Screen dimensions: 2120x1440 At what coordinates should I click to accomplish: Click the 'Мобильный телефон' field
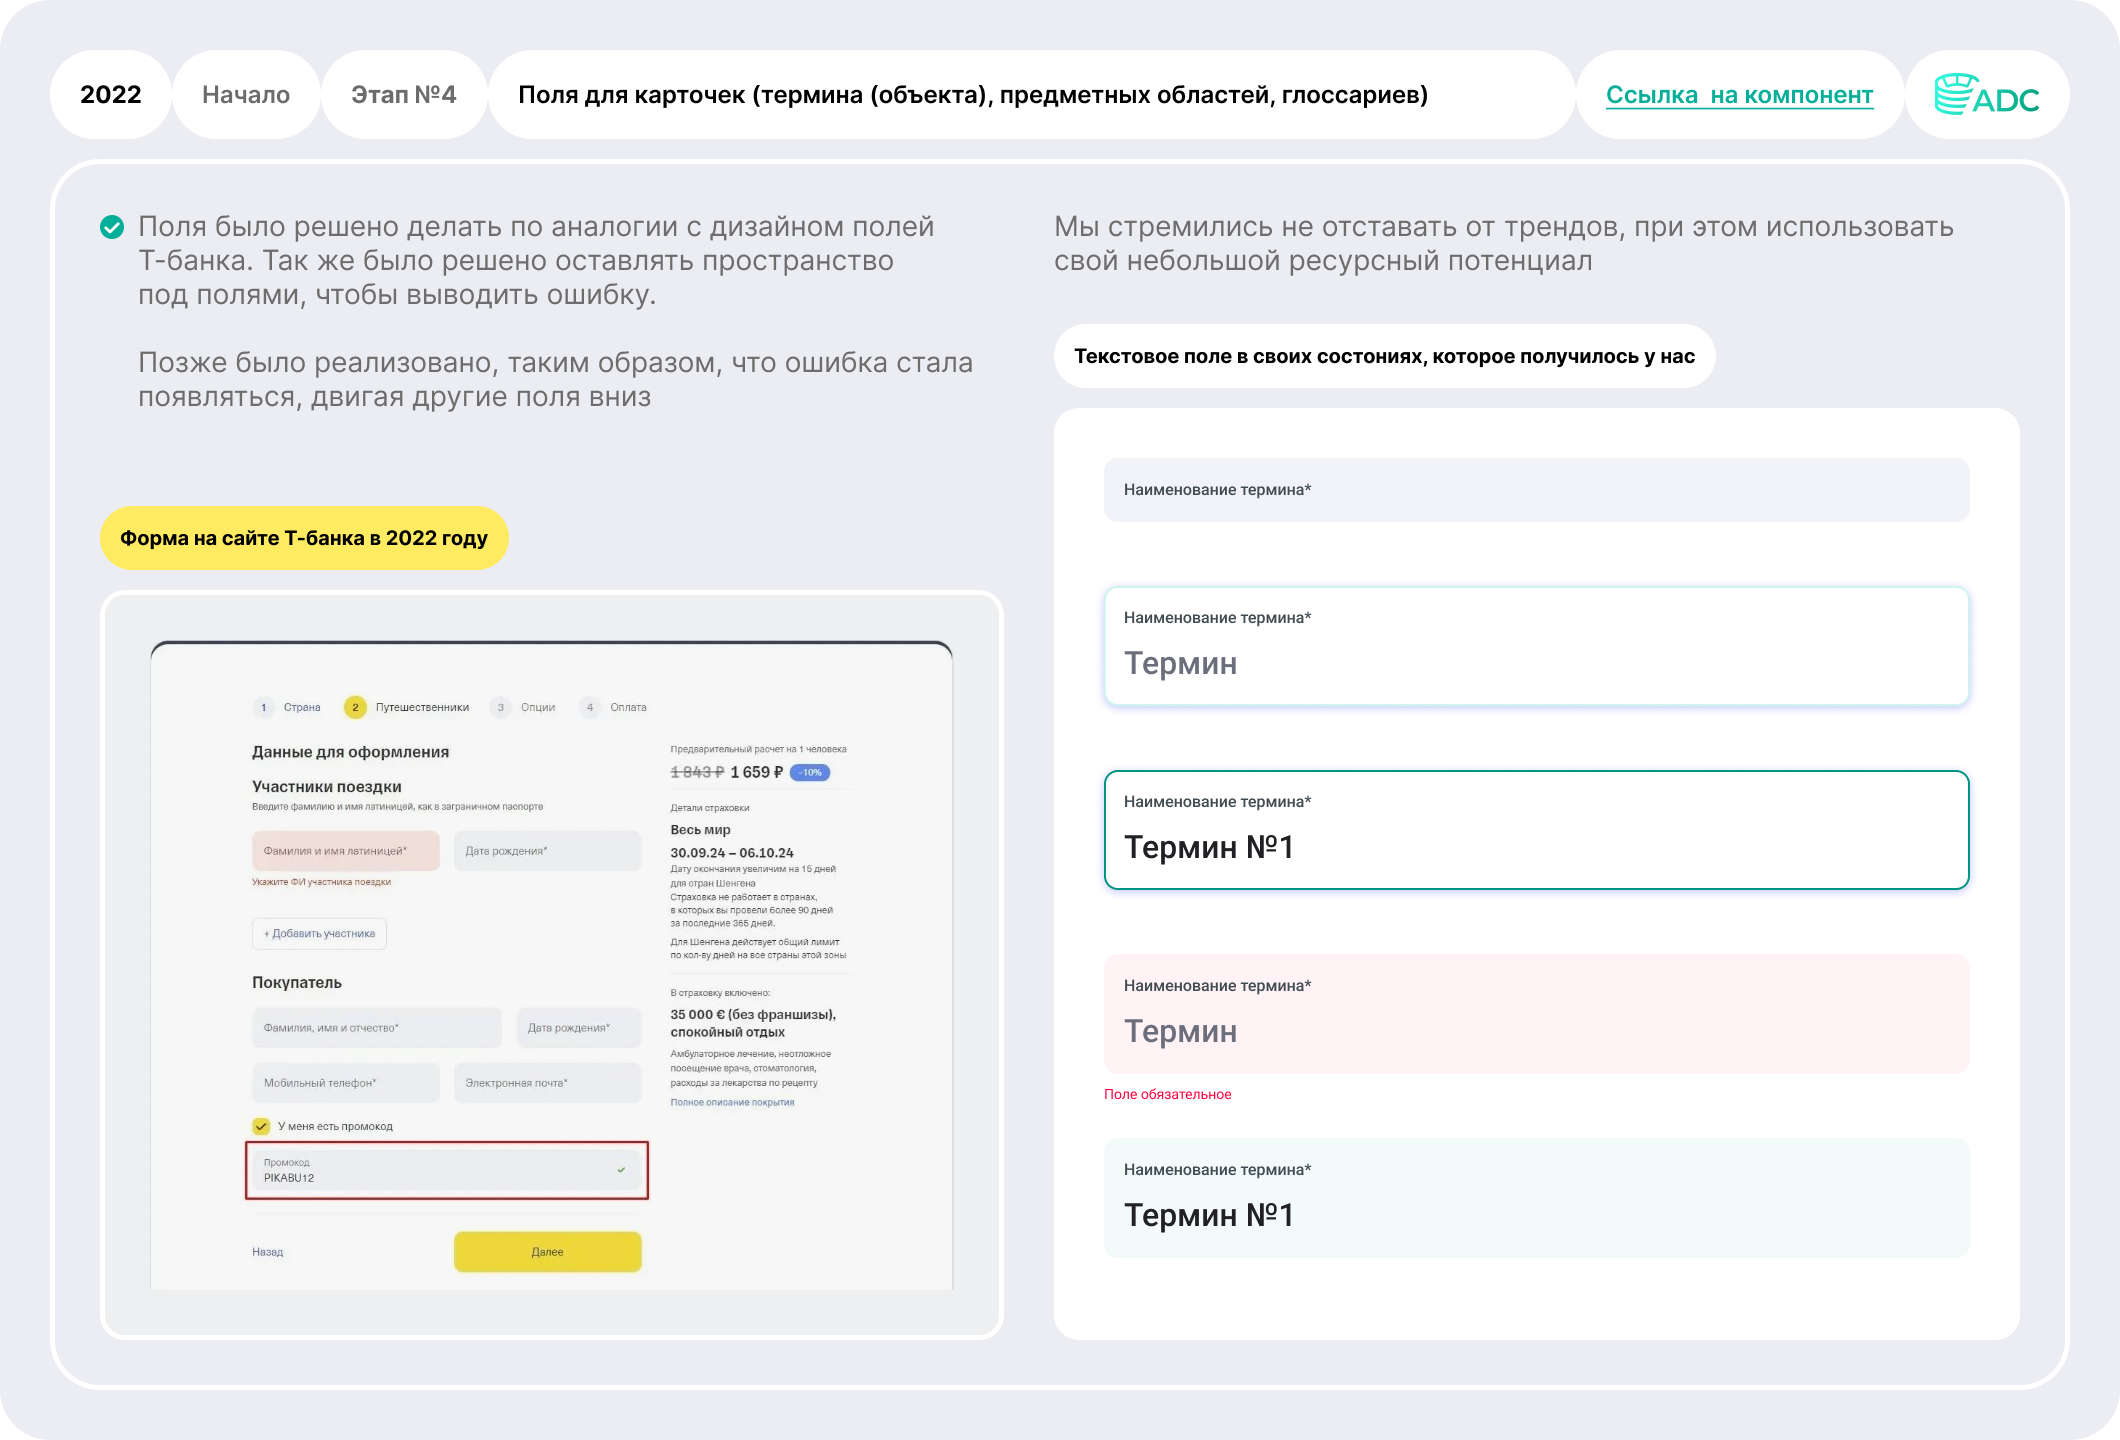pyautogui.click(x=345, y=1083)
